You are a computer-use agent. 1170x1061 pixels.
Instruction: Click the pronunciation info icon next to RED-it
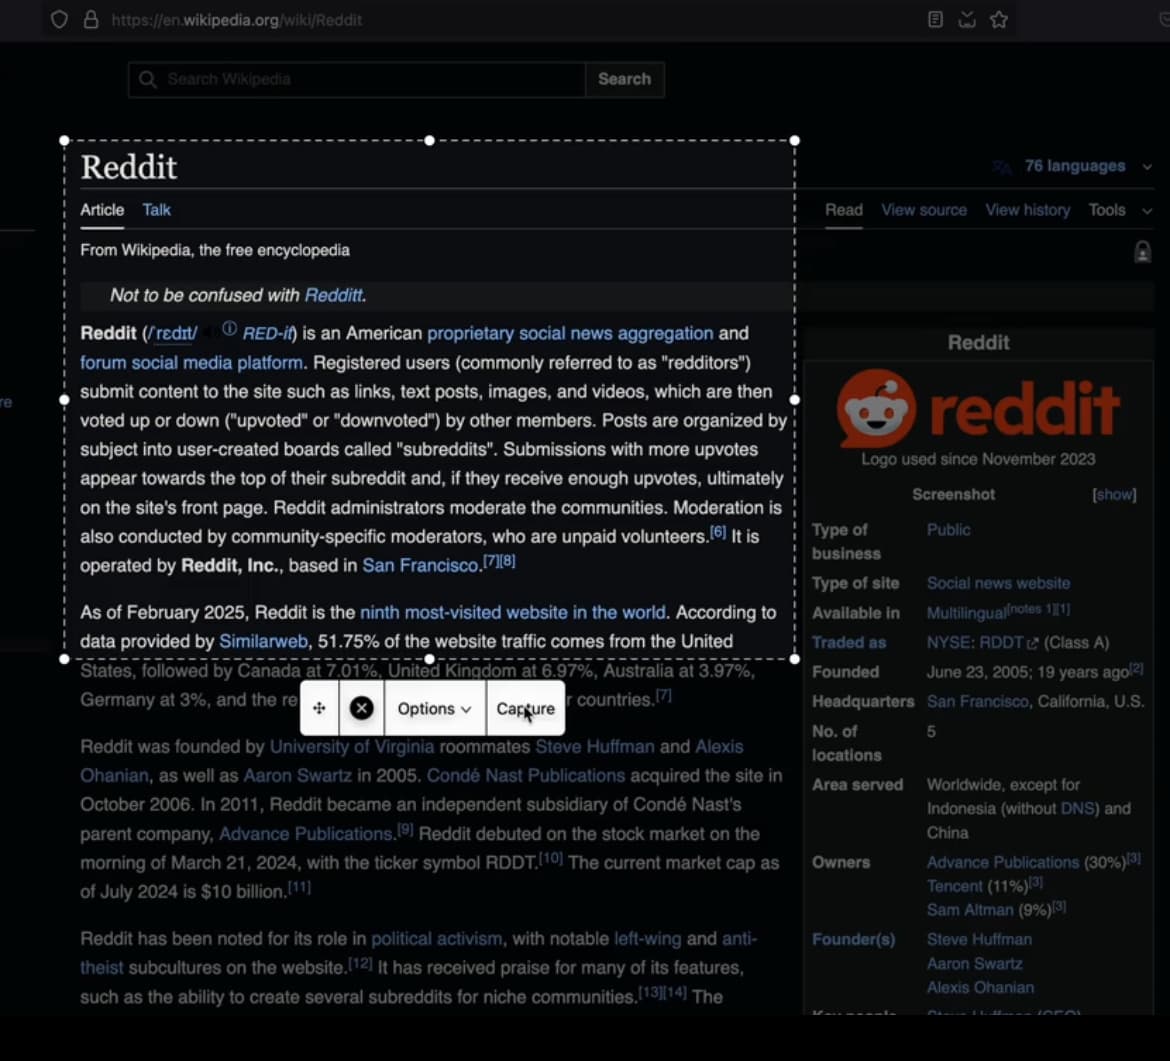(230, 329)
